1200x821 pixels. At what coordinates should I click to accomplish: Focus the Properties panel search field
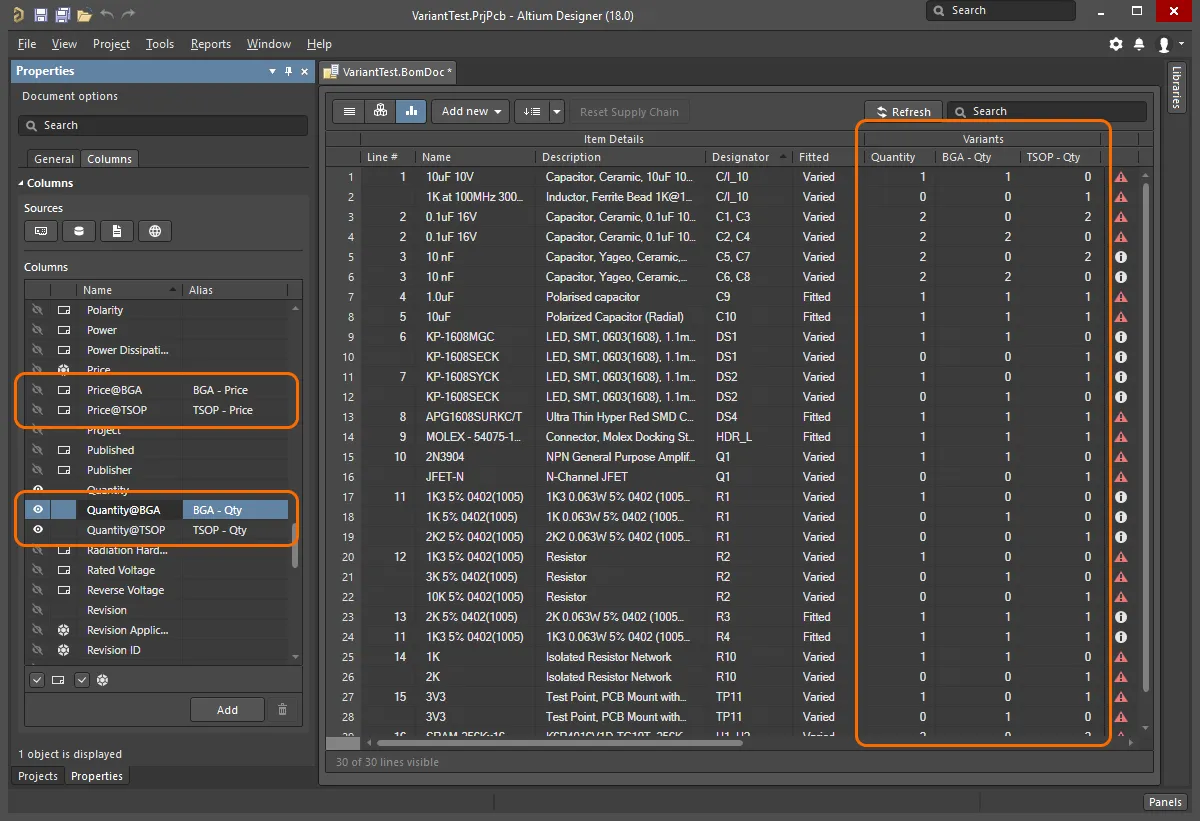[x=163, y=125]
